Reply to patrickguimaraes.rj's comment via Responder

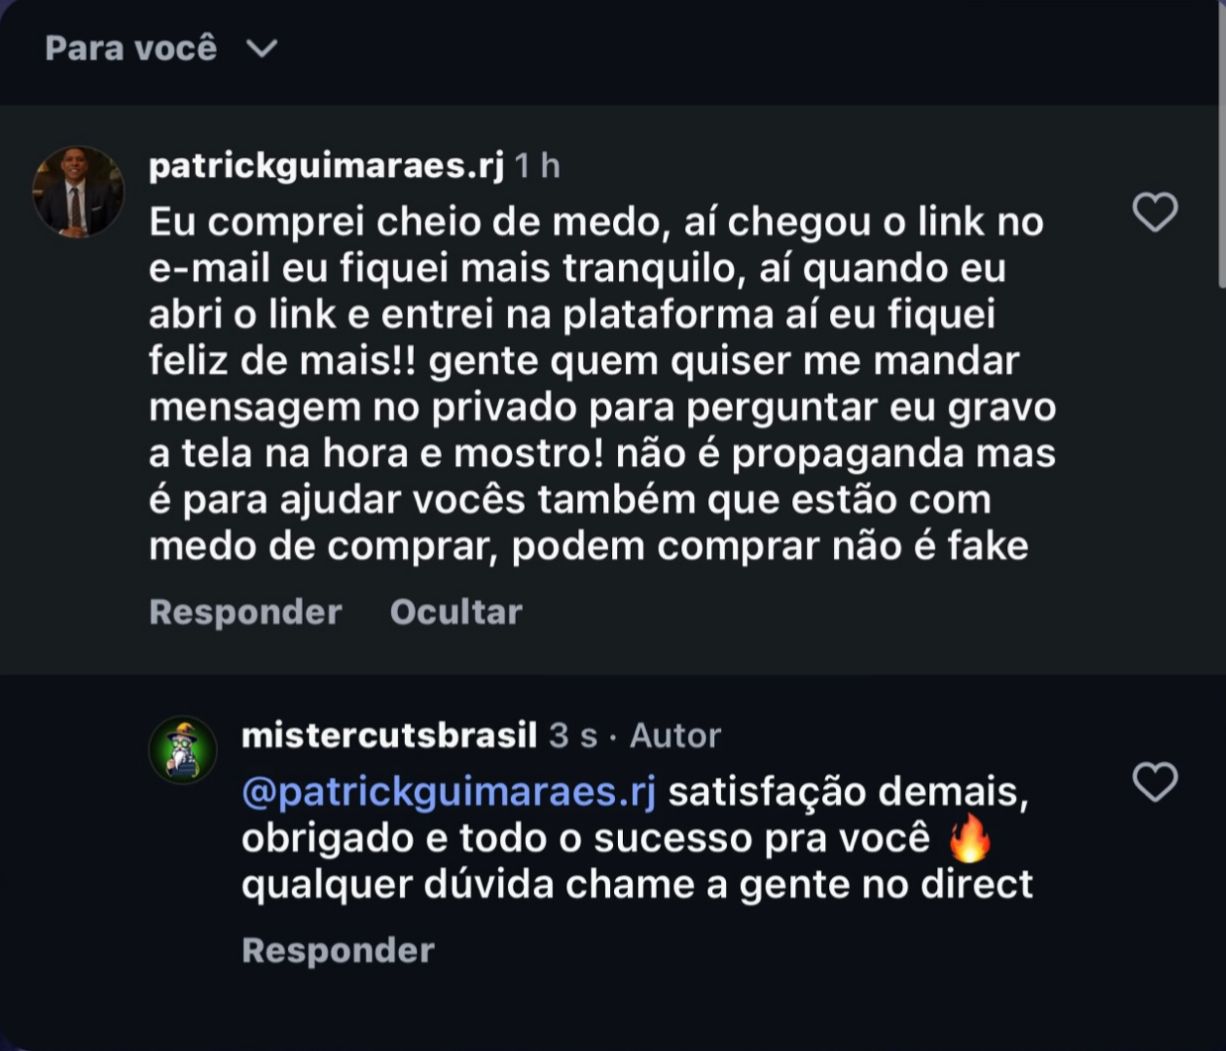coord(245,612)
